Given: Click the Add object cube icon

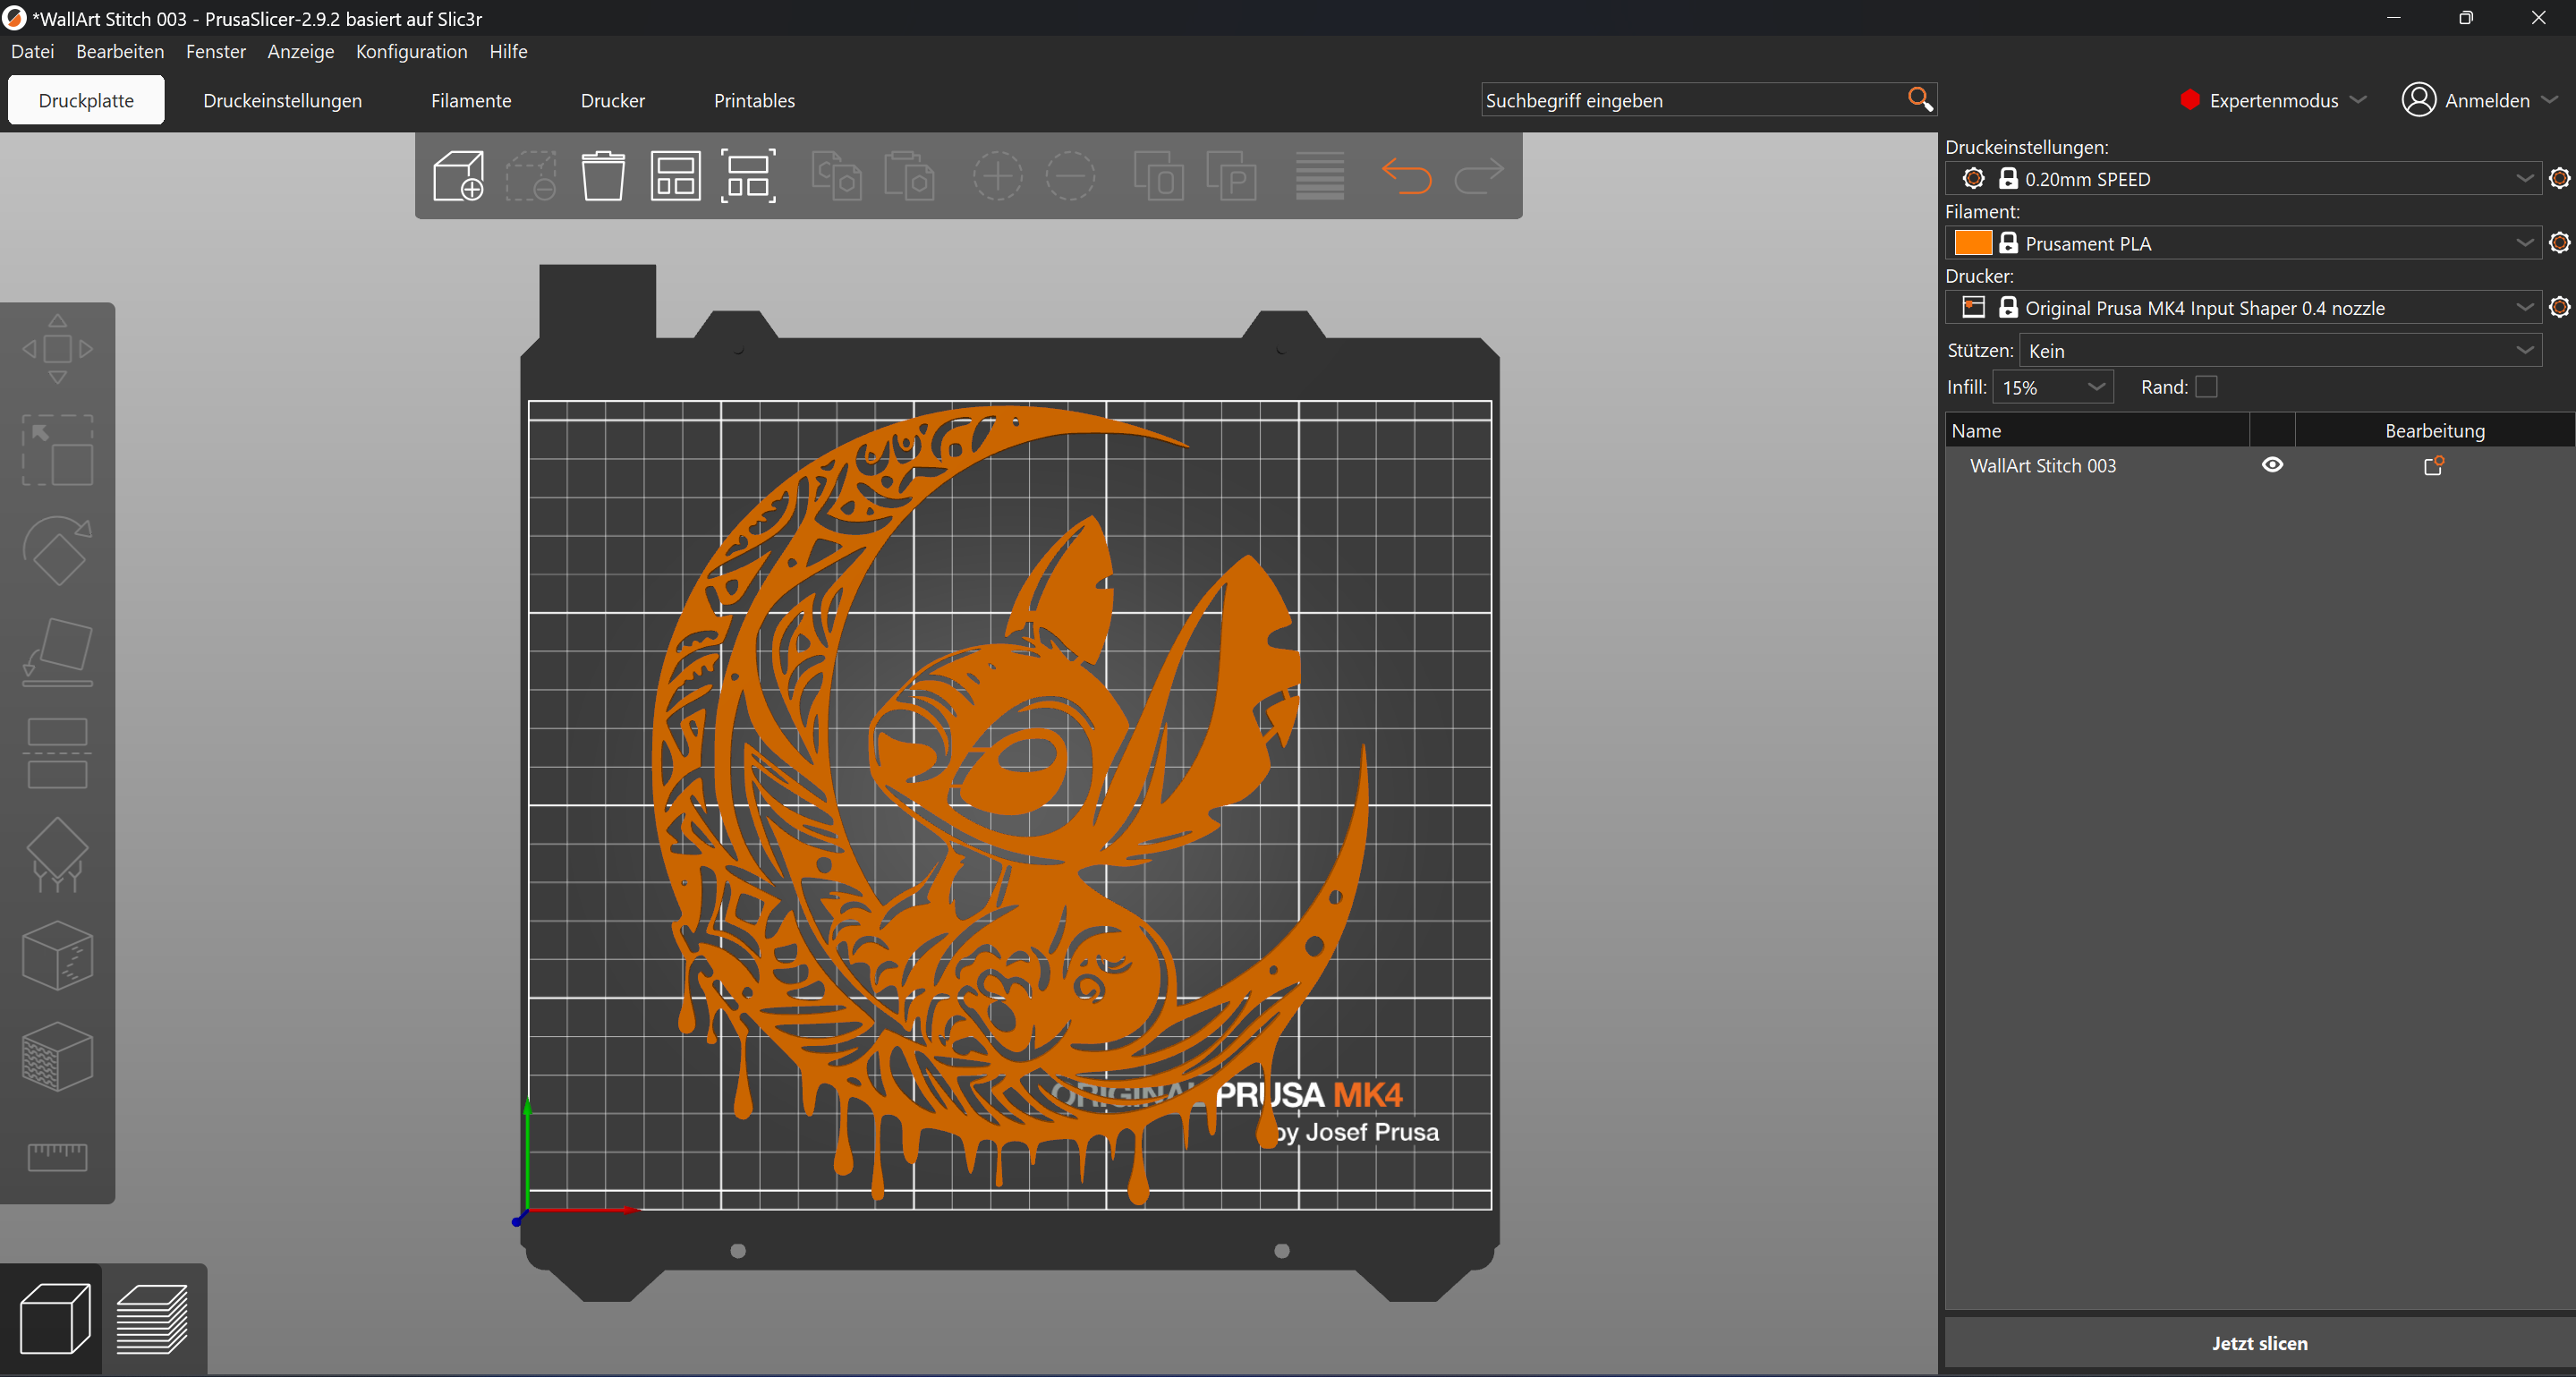Looking at the screenshot, I should pos(458,176).
